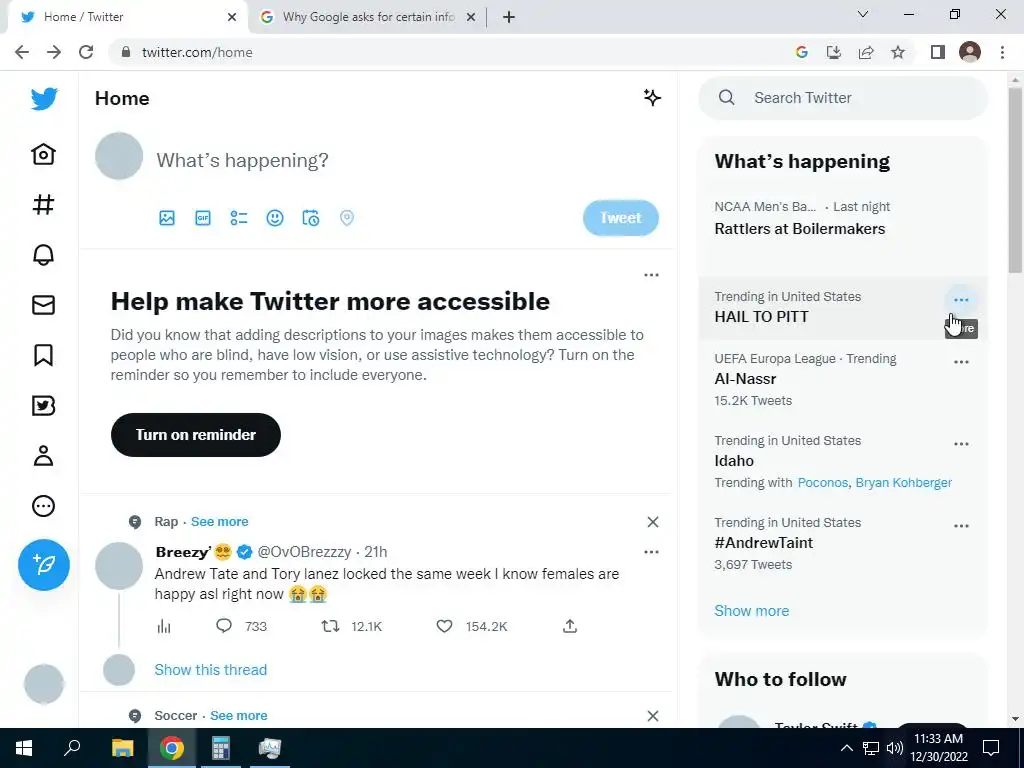This screenshot has height=768, width=1024.
Task: Click the round blue compose Tweet button
Action: click(44, 565)
